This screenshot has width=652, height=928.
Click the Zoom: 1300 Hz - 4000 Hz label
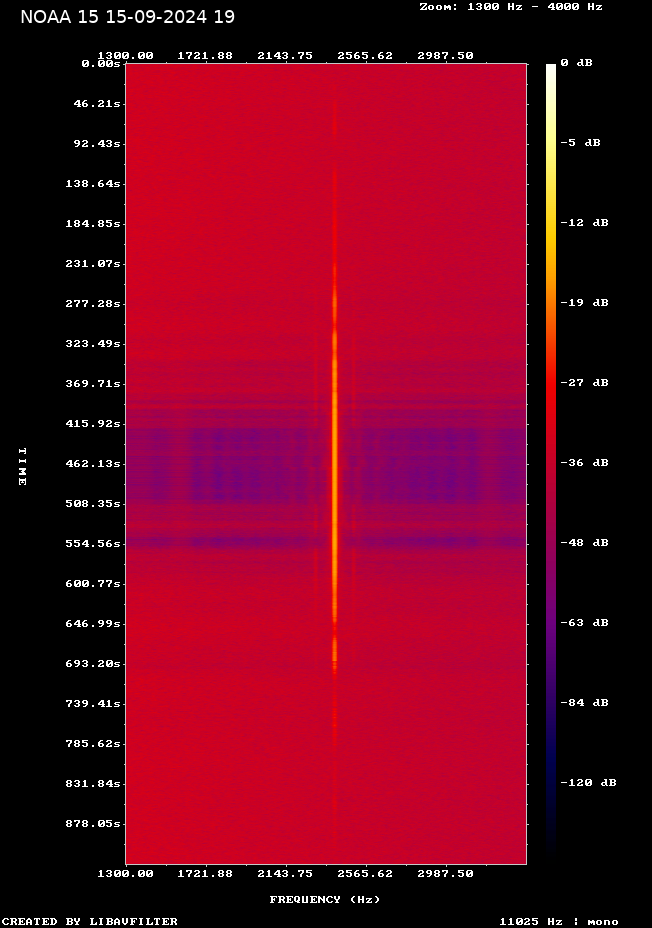click(510, 6)
